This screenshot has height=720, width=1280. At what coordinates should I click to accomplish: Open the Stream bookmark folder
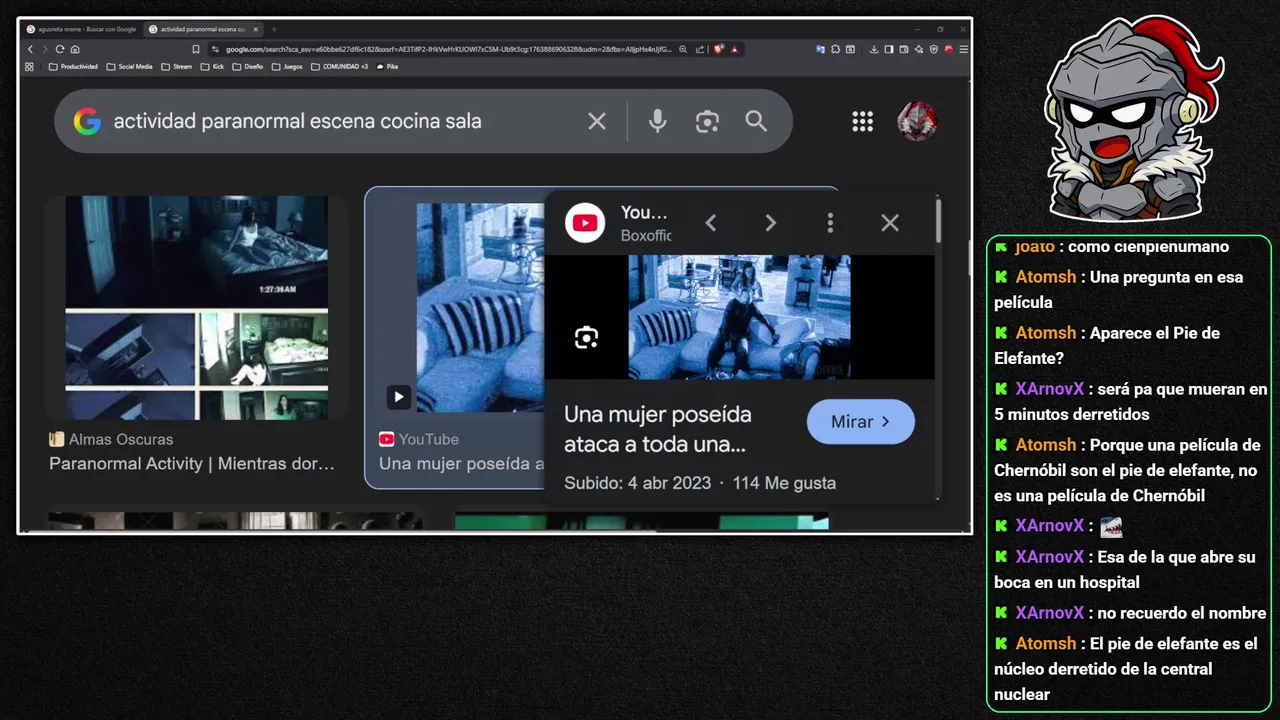click(x=177, y=66)
